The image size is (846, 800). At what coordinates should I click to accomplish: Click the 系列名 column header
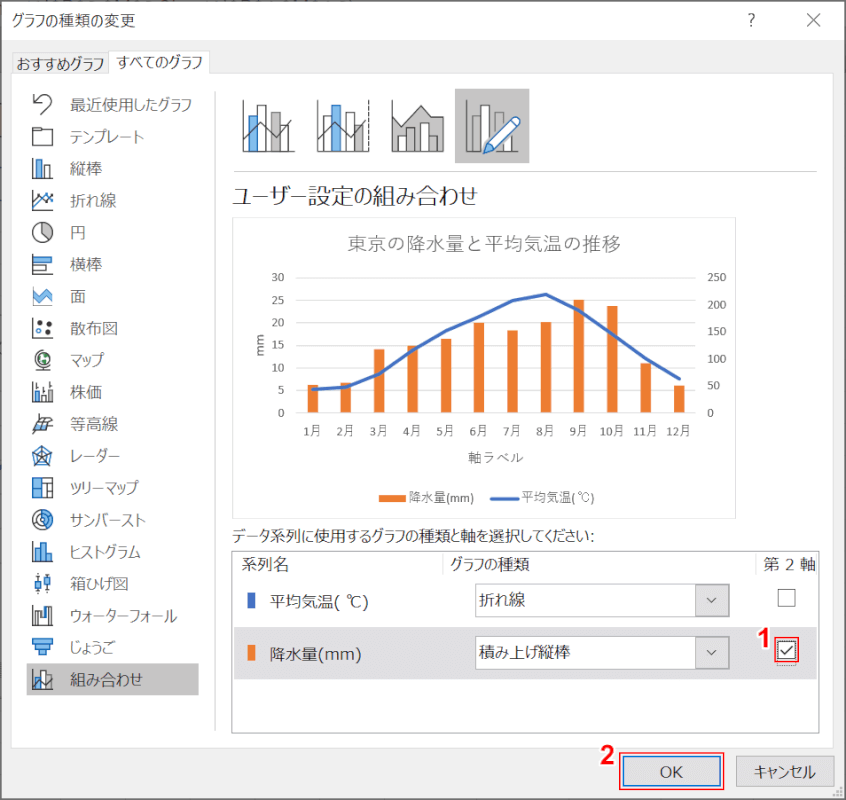pyautogui.click(x=265, y=564)
